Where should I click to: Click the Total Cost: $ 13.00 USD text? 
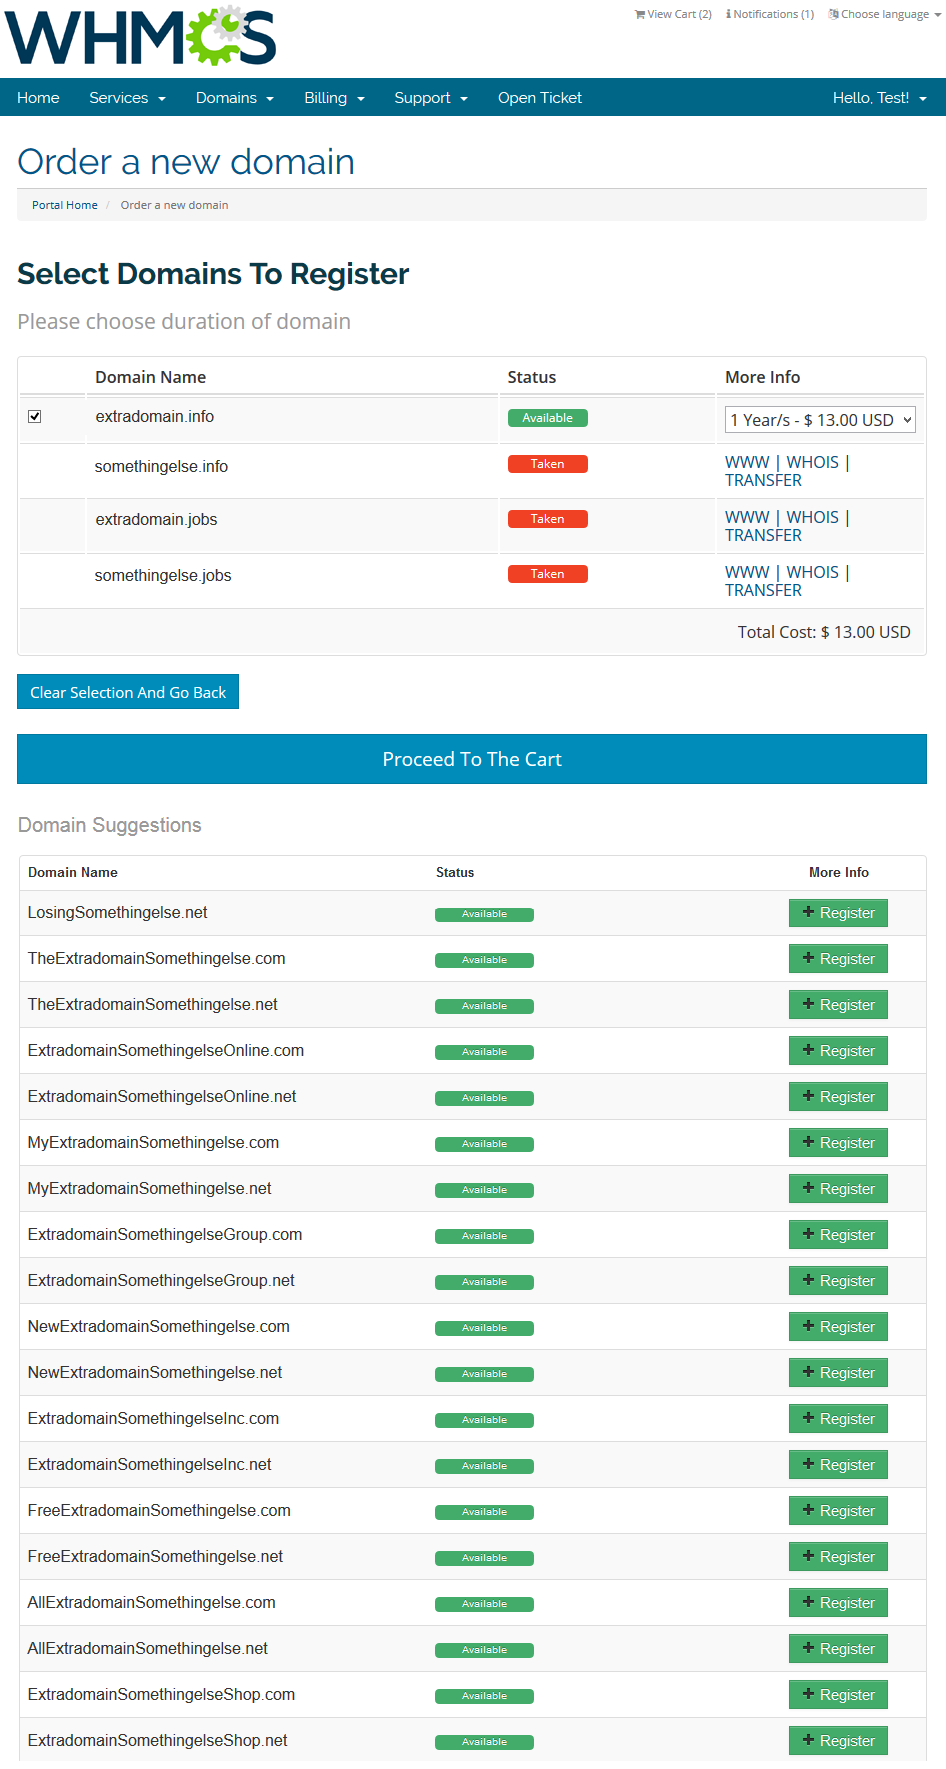coord(824,632)
